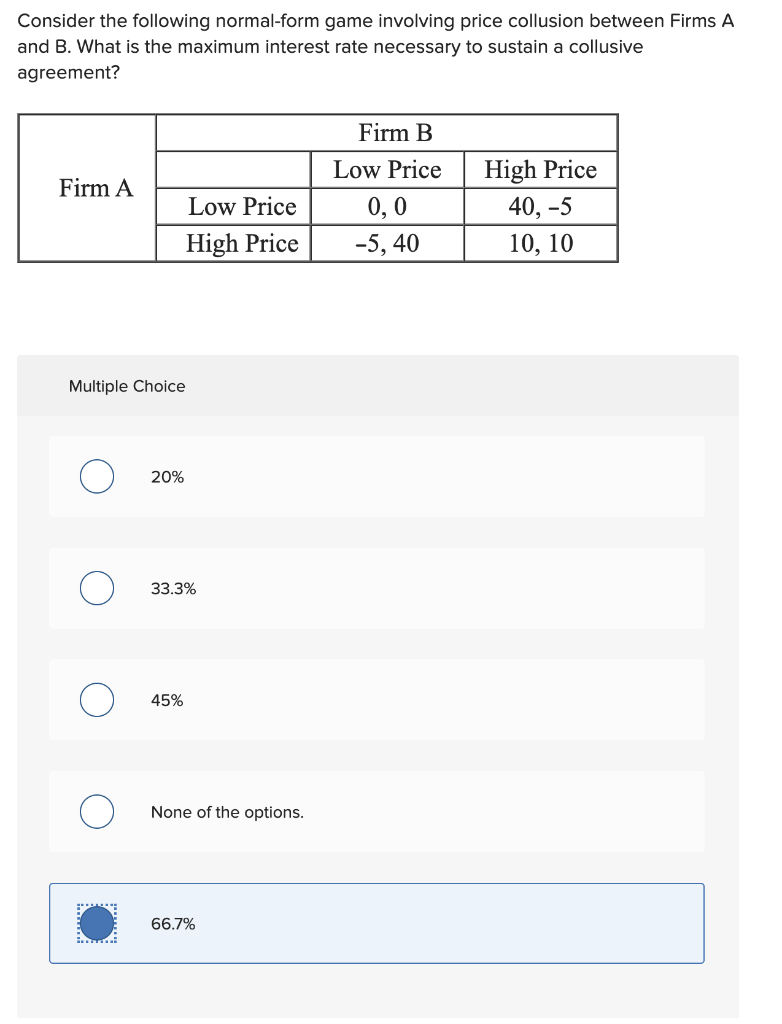The width and height of the screenshot is (782, 1024).
Task: Click the 45% answer text
Action: pyautogui.click(x=166, y=701)
